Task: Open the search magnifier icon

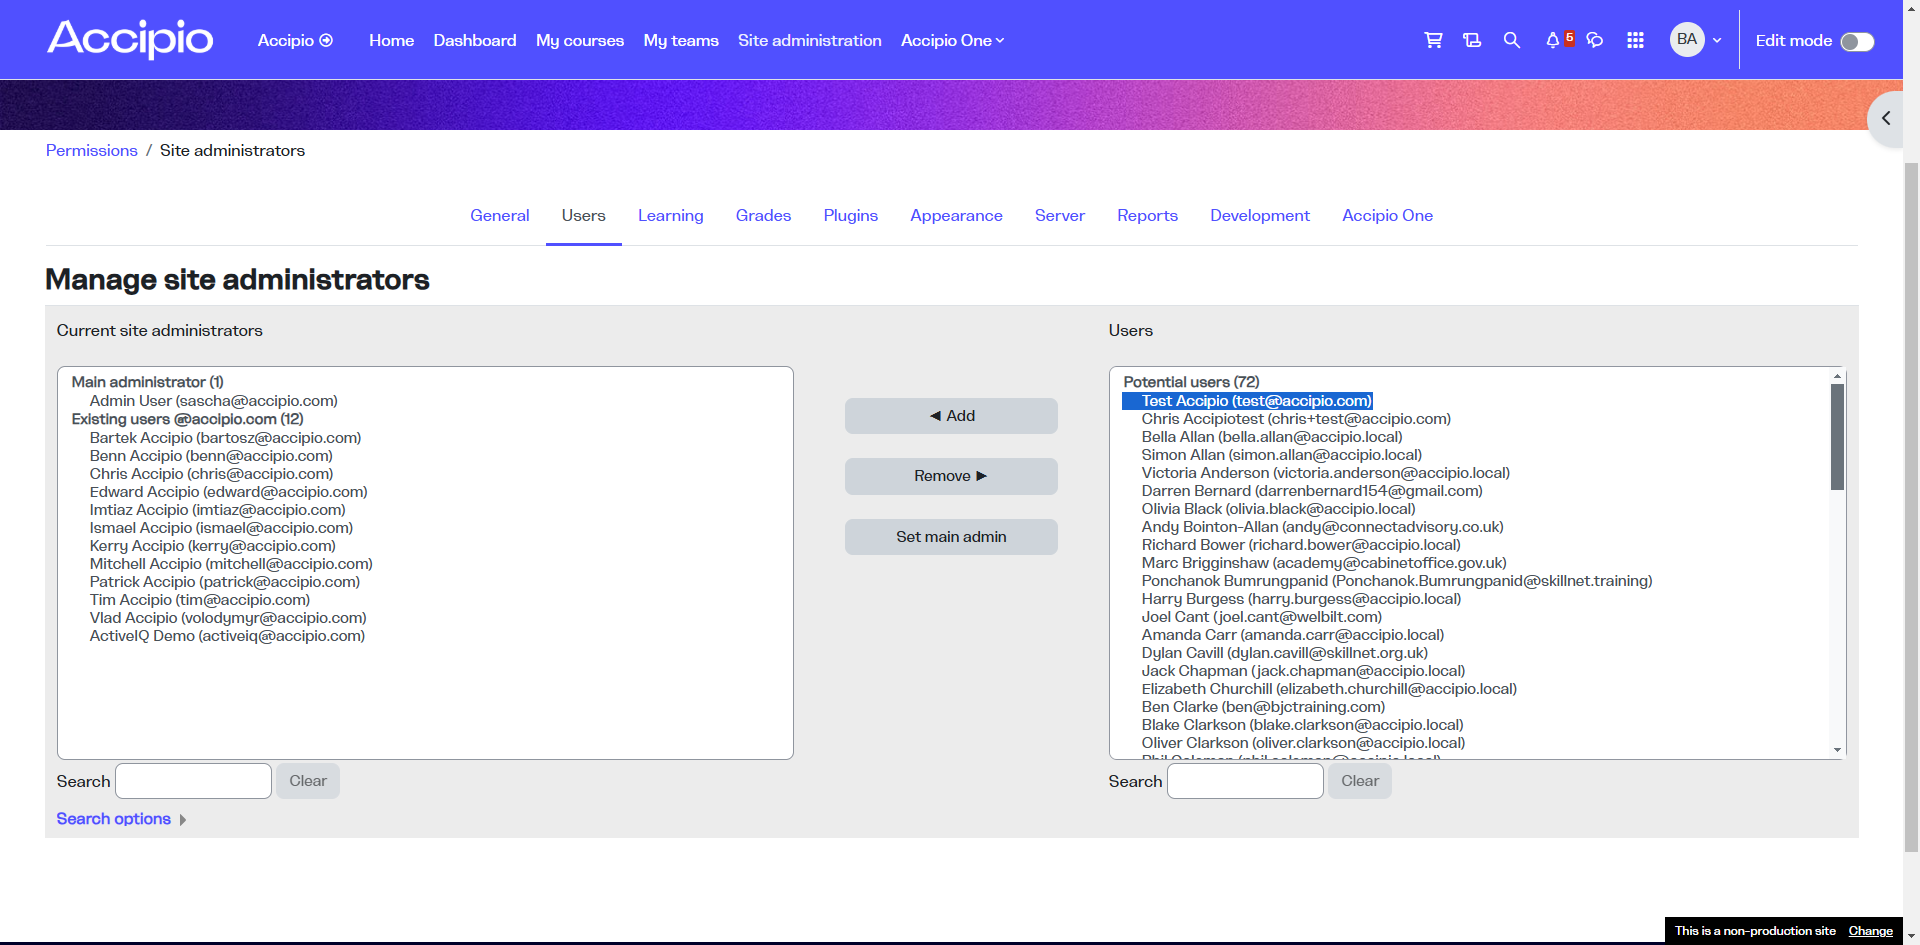Action: coord(1512,40)
